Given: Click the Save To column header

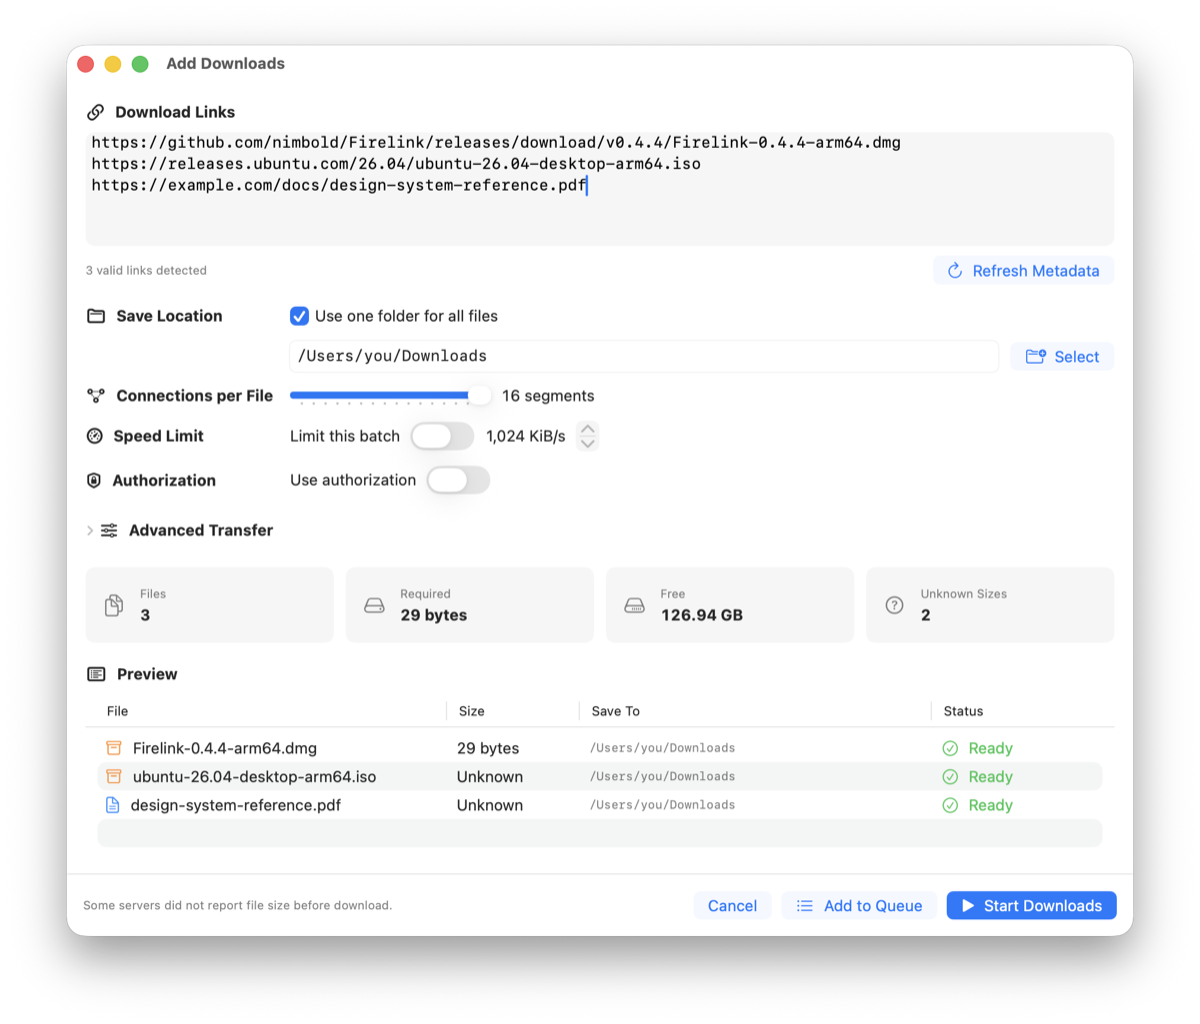Looking at the screenshot, I should 616,711.
